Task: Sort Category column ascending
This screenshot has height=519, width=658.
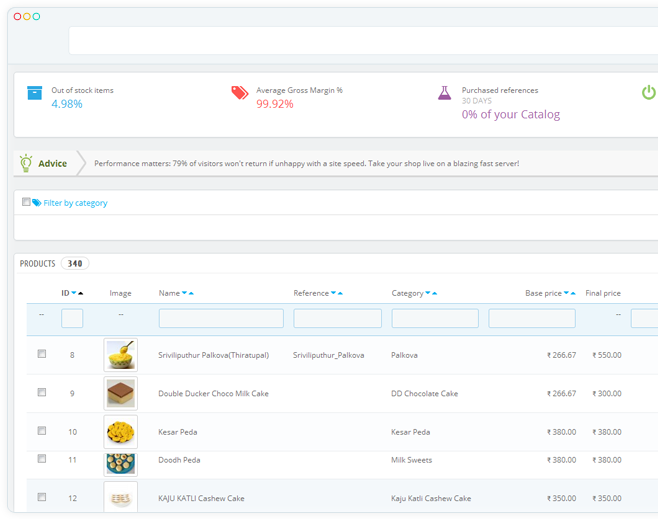Action: (x=435, y=293)
